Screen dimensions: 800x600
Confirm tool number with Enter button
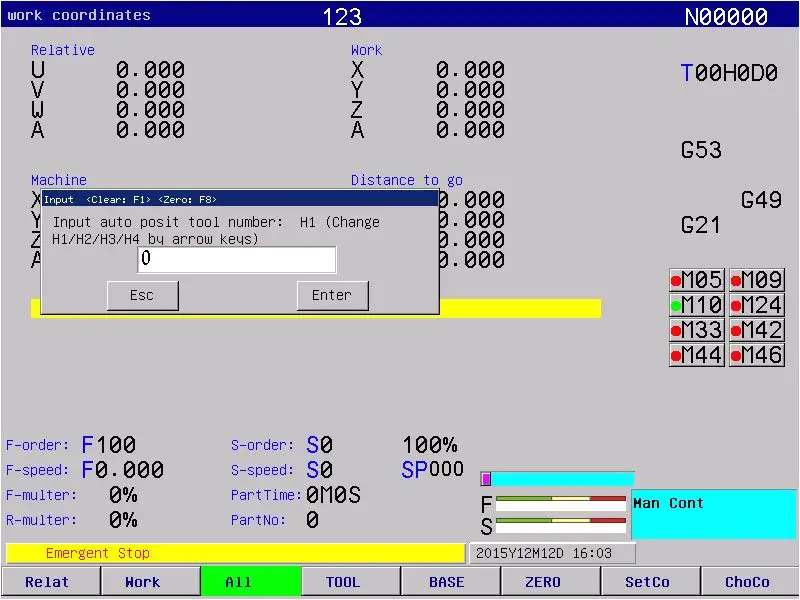pos(333,295)
